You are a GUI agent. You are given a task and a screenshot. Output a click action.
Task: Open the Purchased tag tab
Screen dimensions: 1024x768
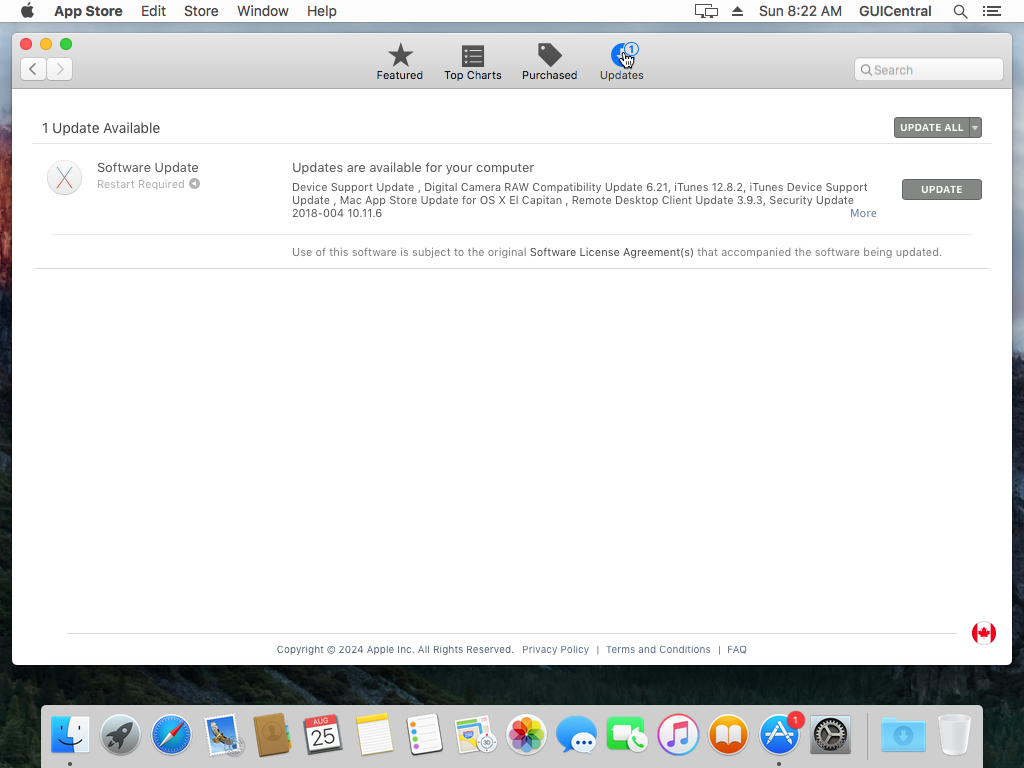[549, 62]
